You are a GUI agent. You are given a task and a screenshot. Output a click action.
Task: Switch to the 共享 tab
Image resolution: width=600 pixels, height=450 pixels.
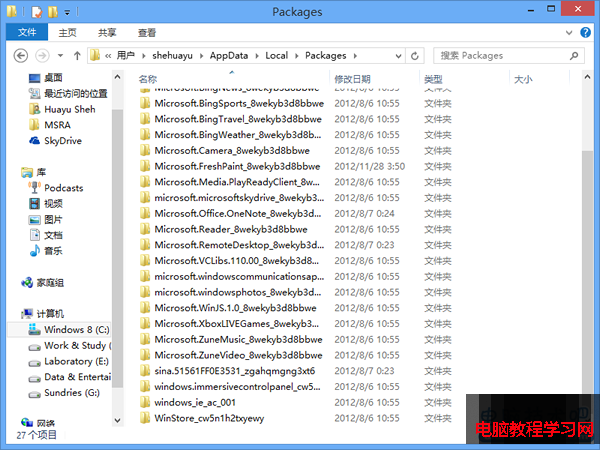click(x=107, y=33)
